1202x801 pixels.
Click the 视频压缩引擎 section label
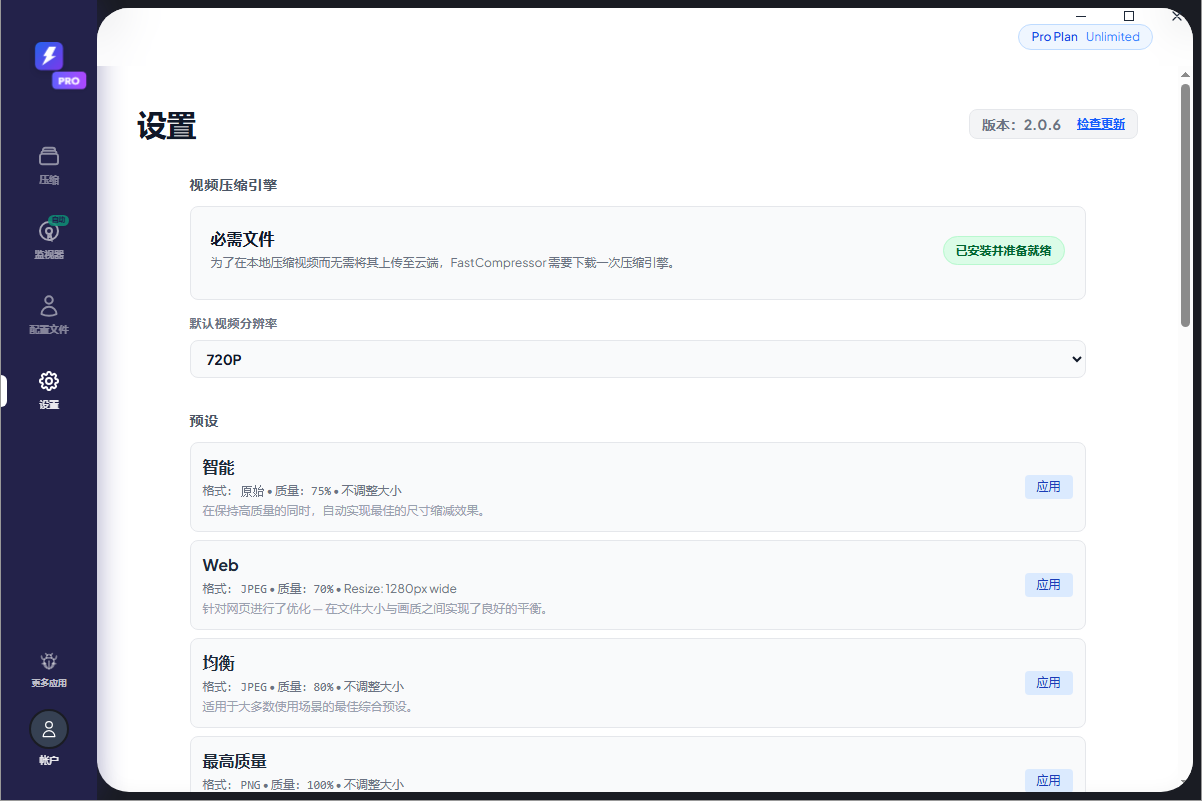coord(233,185)
